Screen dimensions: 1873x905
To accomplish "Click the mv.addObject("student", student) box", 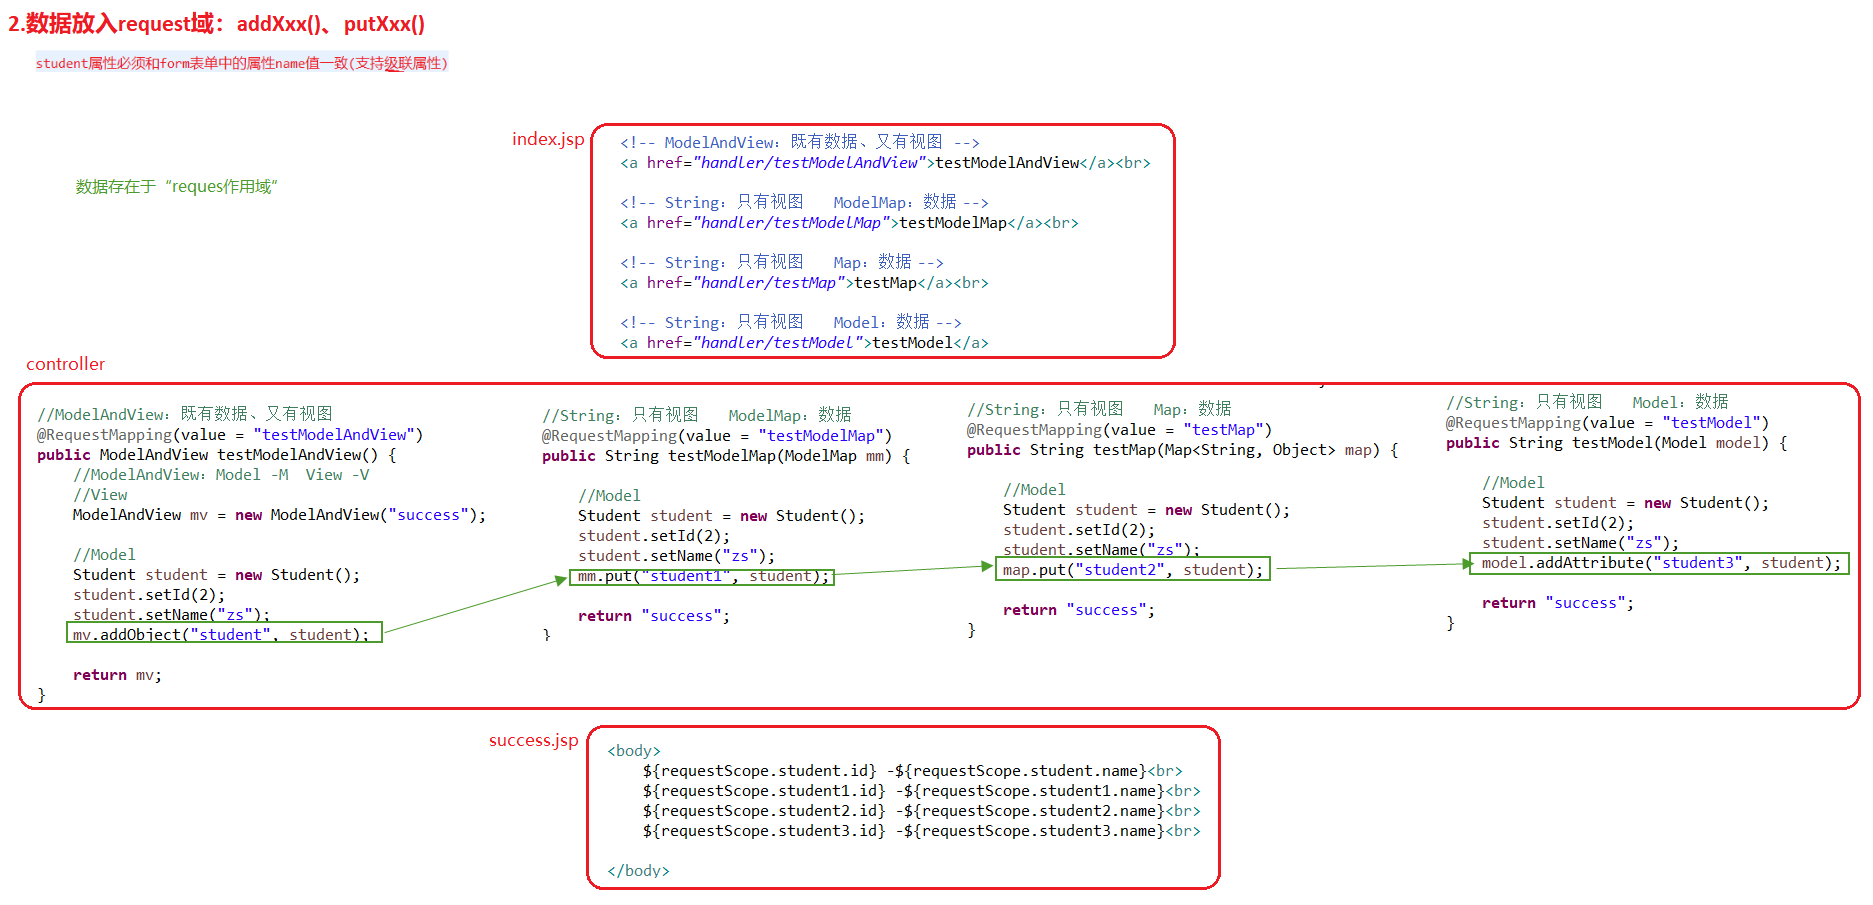I will (224, 634).
